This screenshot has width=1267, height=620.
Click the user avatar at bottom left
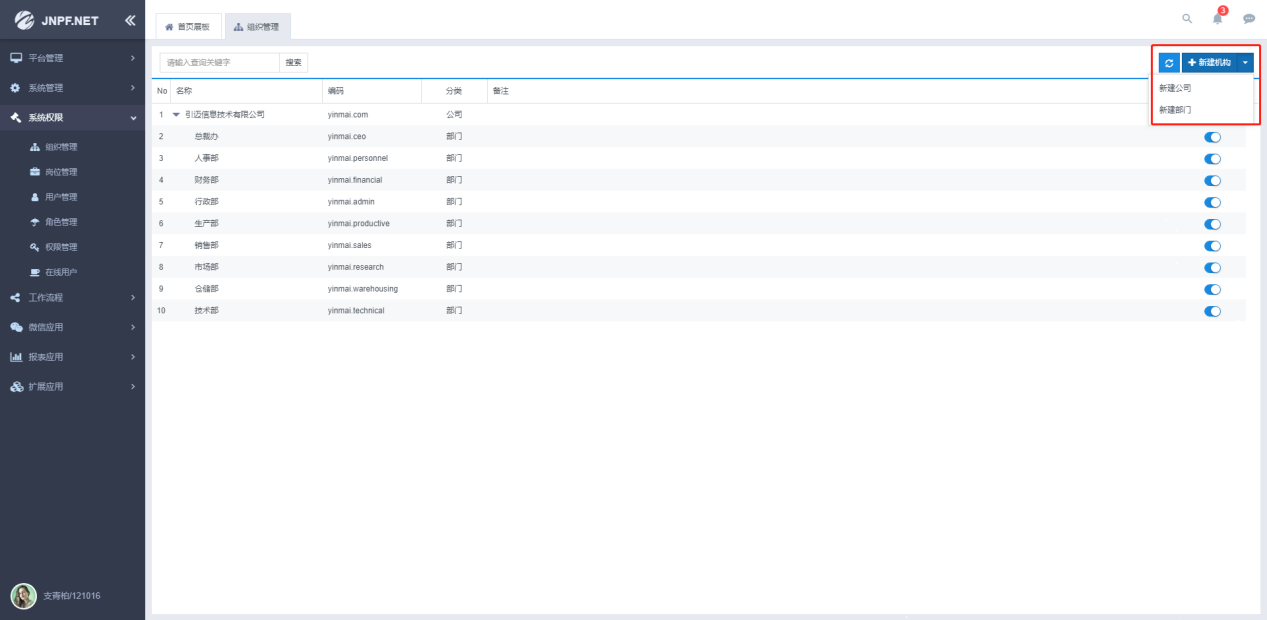[23, 596]
